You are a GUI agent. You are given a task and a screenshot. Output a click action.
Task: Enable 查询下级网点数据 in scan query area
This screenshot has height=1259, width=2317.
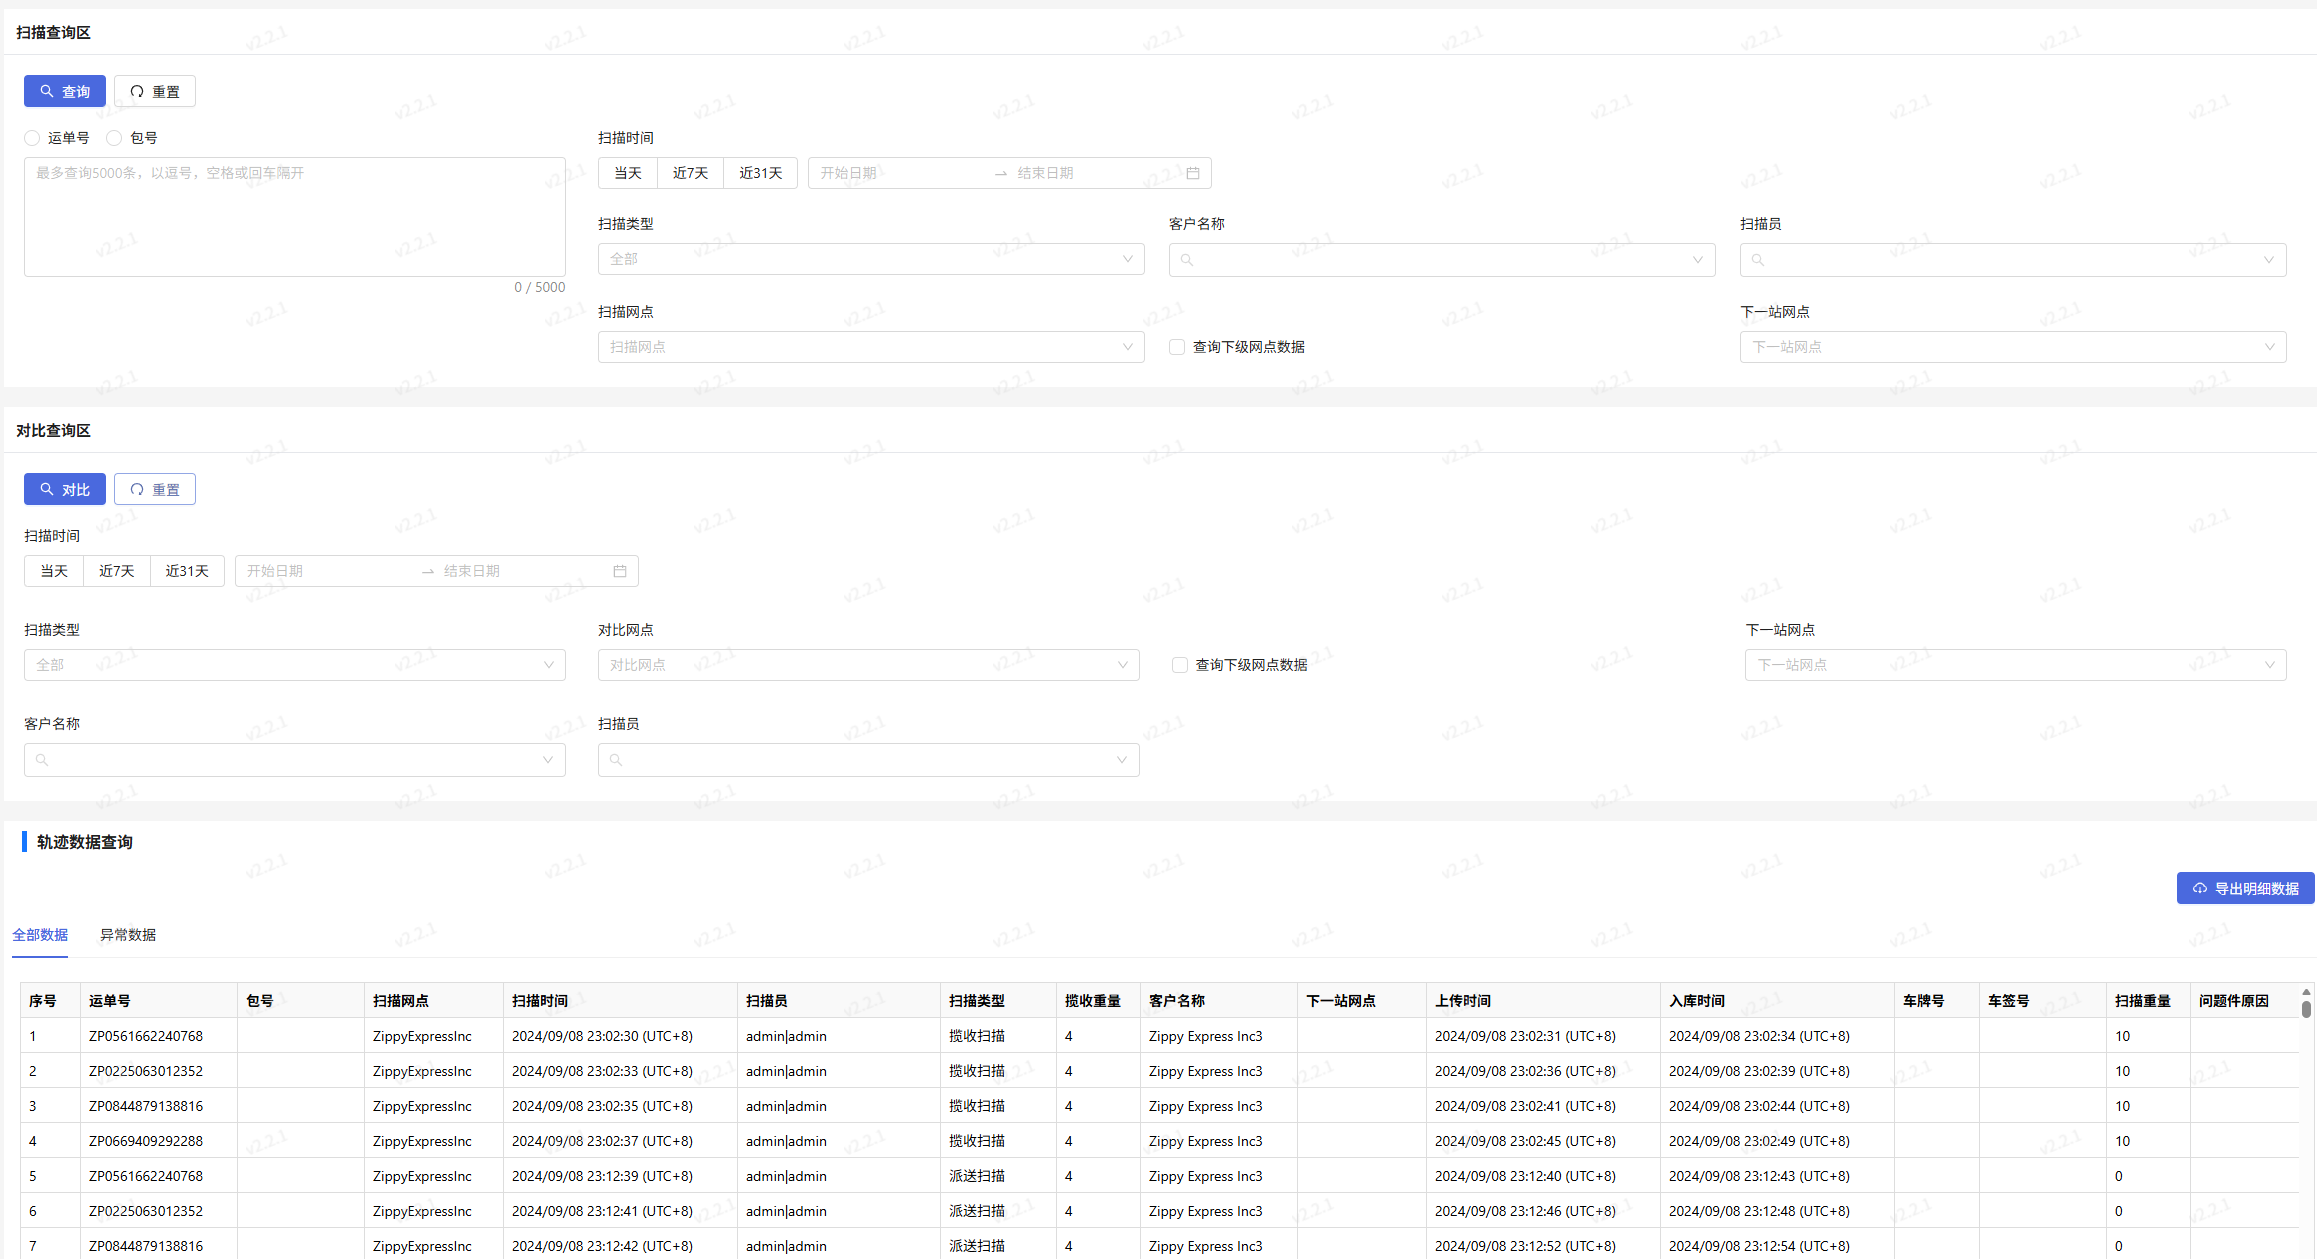tap(1177, 347)
